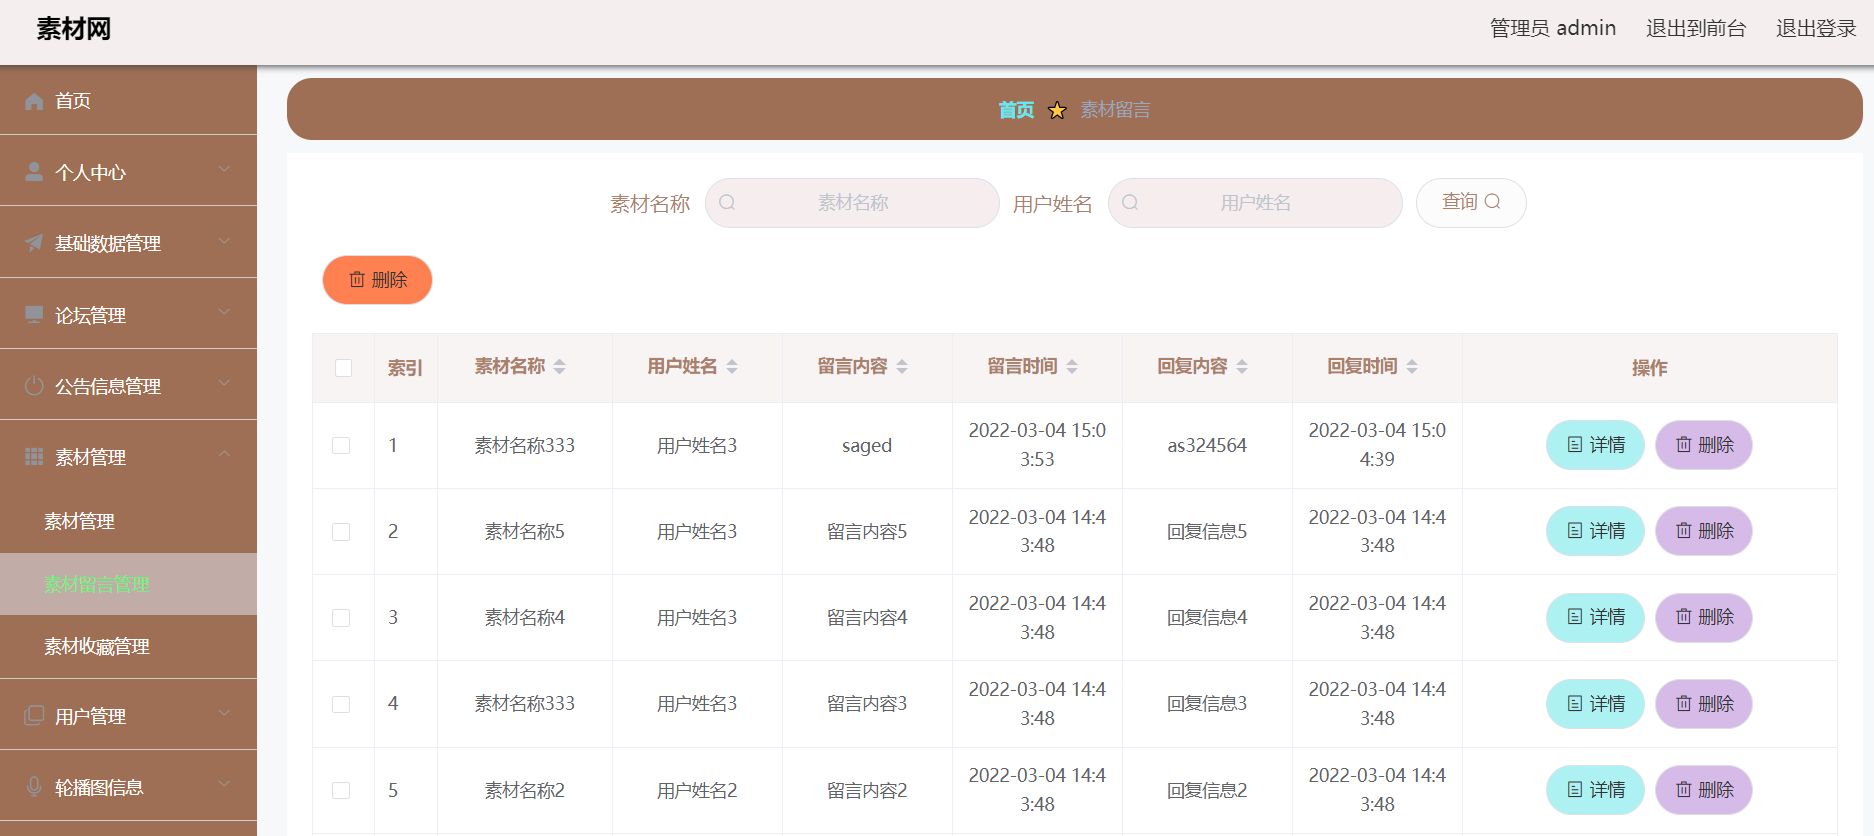Open 详情 for row 留言内容3
1874x836 pixels.
[1596, 704]
